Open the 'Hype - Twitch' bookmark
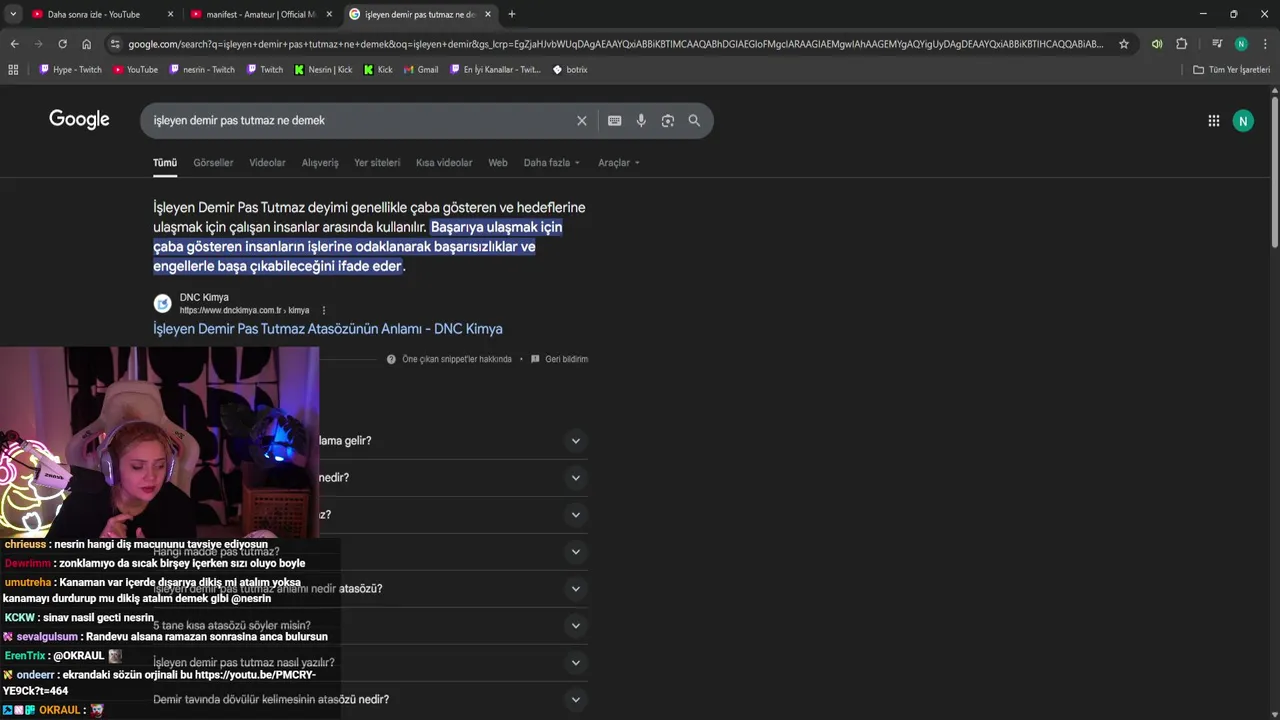Screen dimensions: 1280x720 point(70,70)
